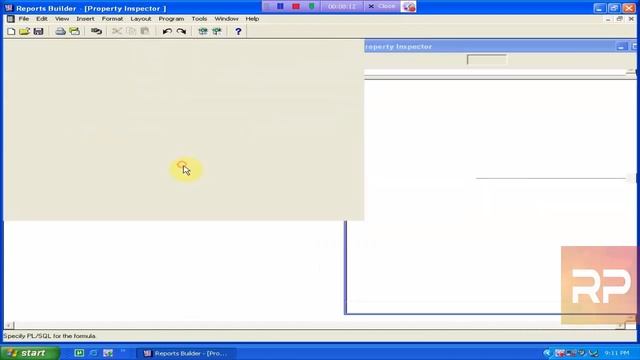Open the Edit menu
This screenshot has width=640, height=360.
coord(42,19)
